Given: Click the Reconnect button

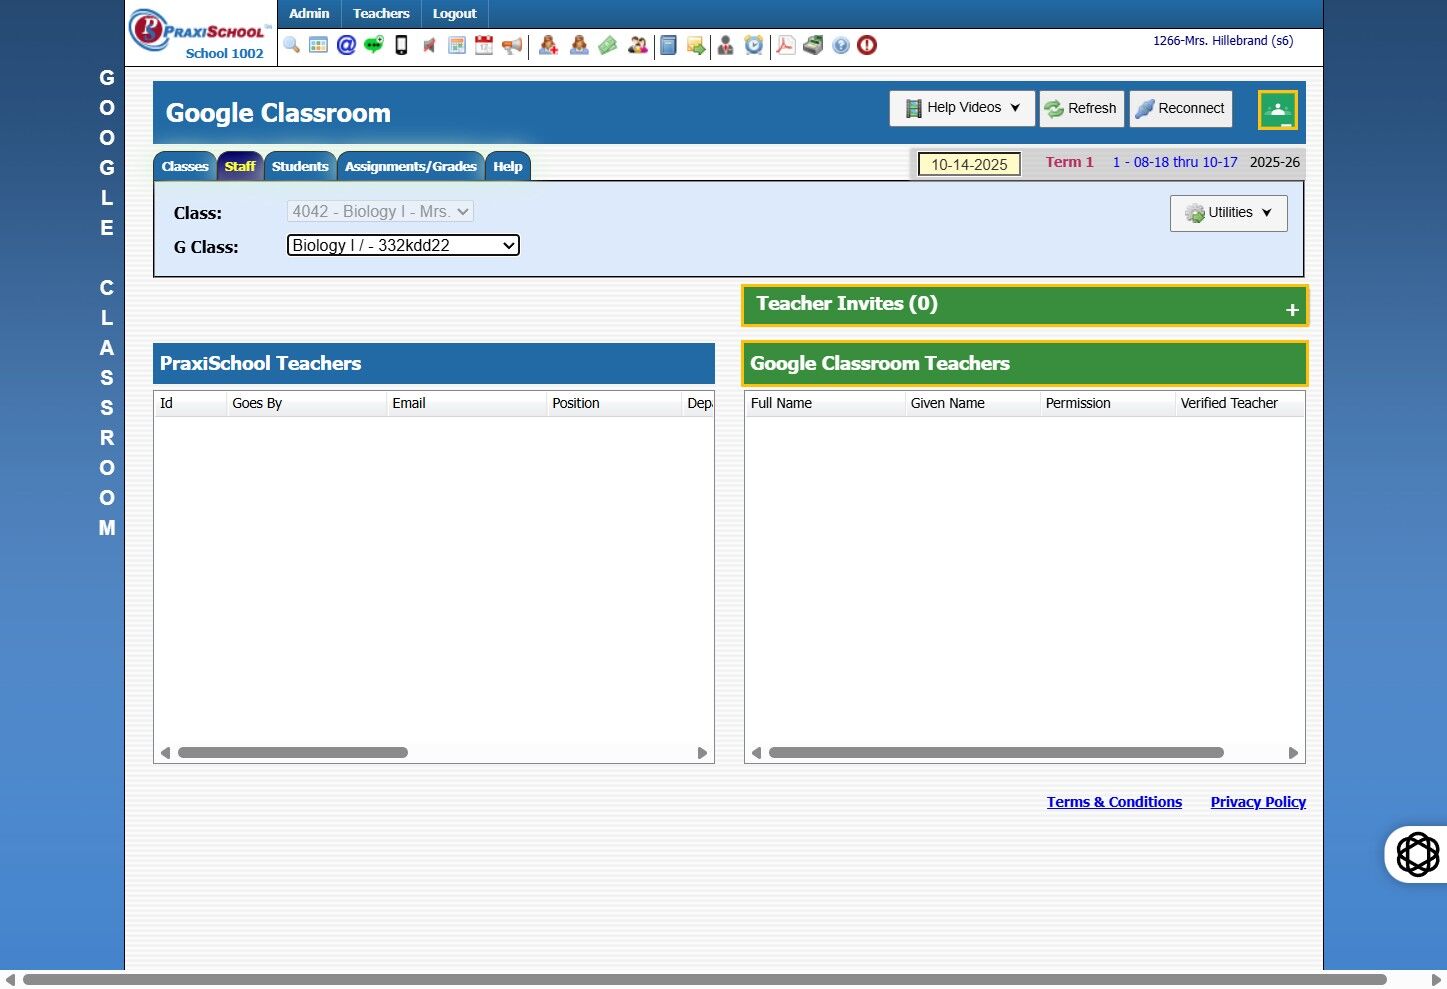Looking at the screenshot, I should tap(1181, 108).
